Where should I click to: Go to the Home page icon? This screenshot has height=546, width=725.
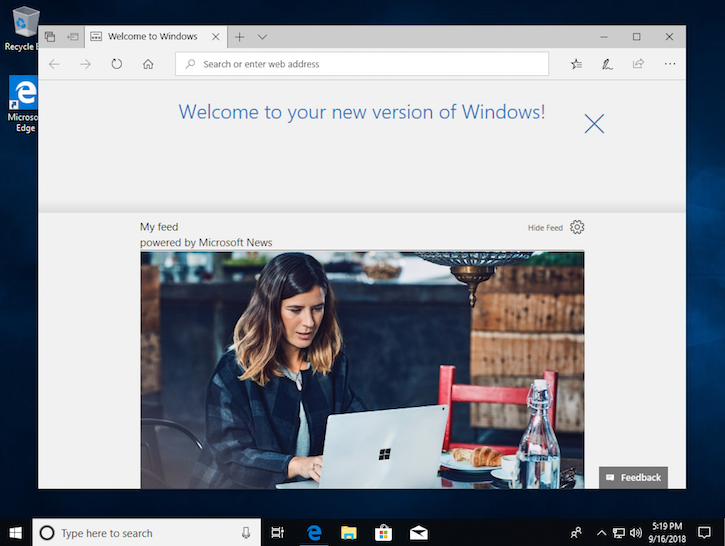tap(148, 64)
